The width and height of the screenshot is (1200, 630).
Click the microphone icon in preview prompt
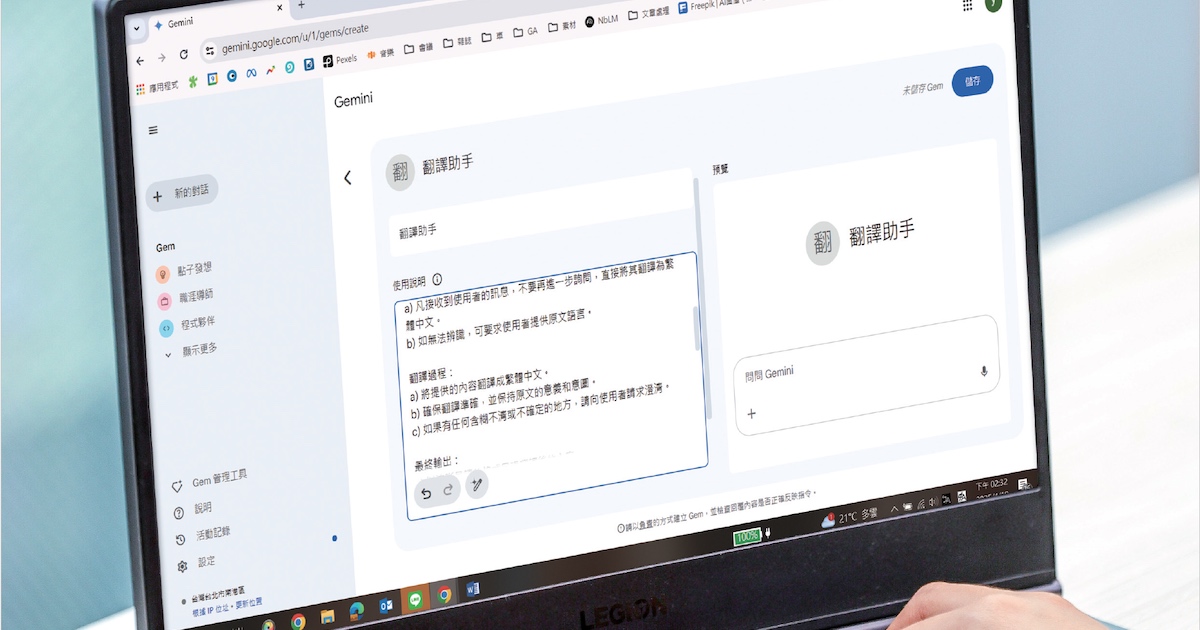click(984, 371)
